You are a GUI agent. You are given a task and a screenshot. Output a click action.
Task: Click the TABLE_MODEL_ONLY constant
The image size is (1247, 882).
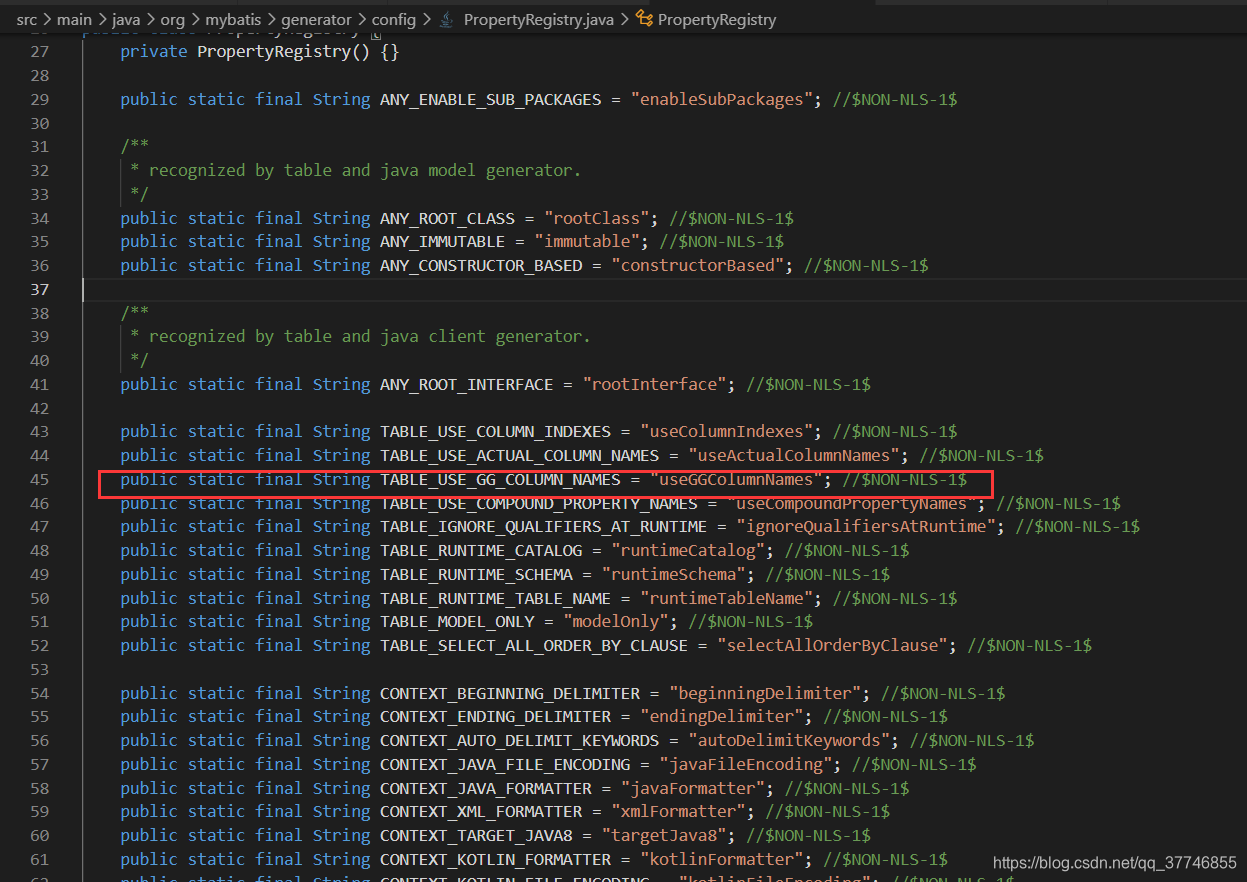[x=457, y=621]
